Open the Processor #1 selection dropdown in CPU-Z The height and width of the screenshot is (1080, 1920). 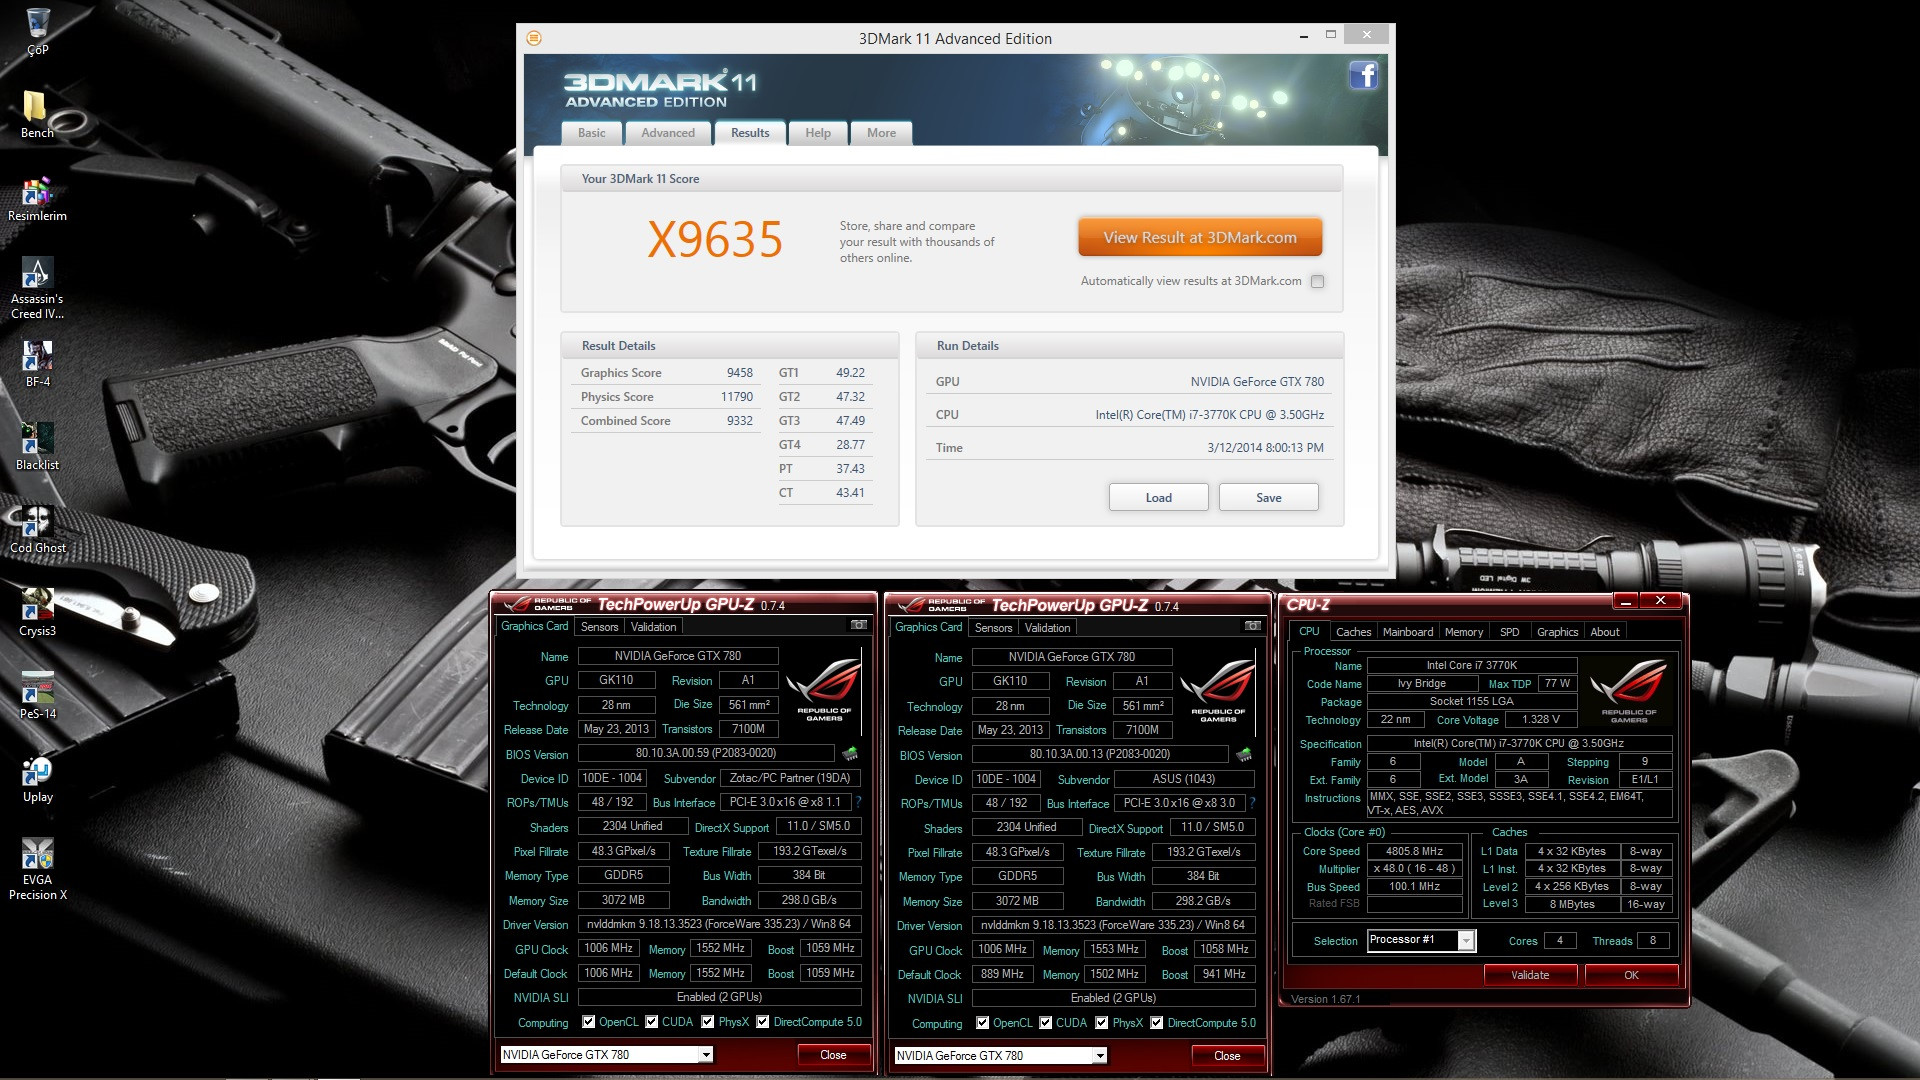click(1421, 940)
